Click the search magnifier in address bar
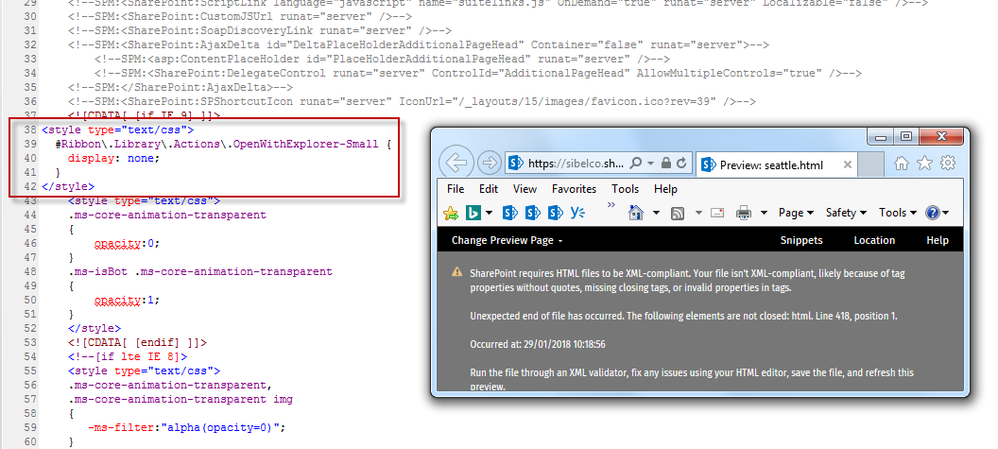Viewport: 998px width, 449px height. [x=635, y=163]
